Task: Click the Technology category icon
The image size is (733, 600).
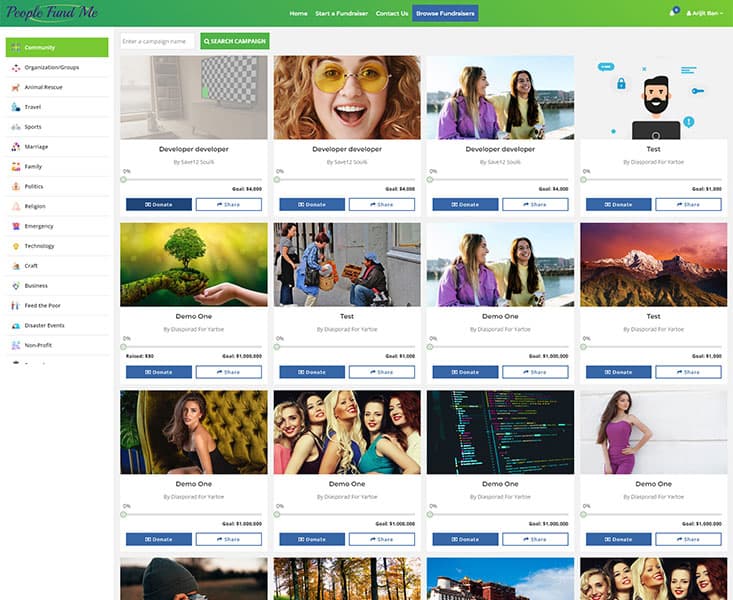Action: 16,246
